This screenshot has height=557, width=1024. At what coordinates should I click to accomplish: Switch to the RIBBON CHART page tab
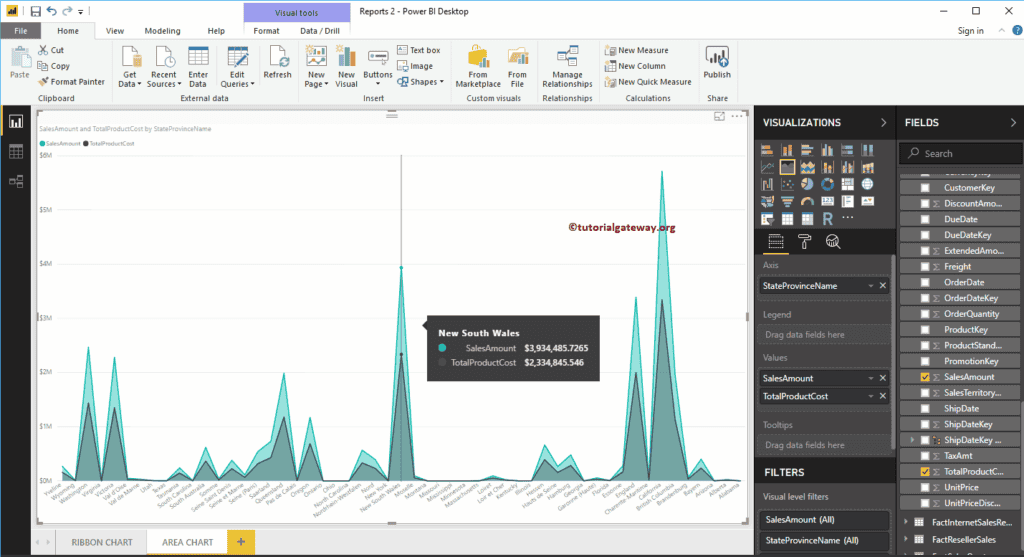point(102,542)
